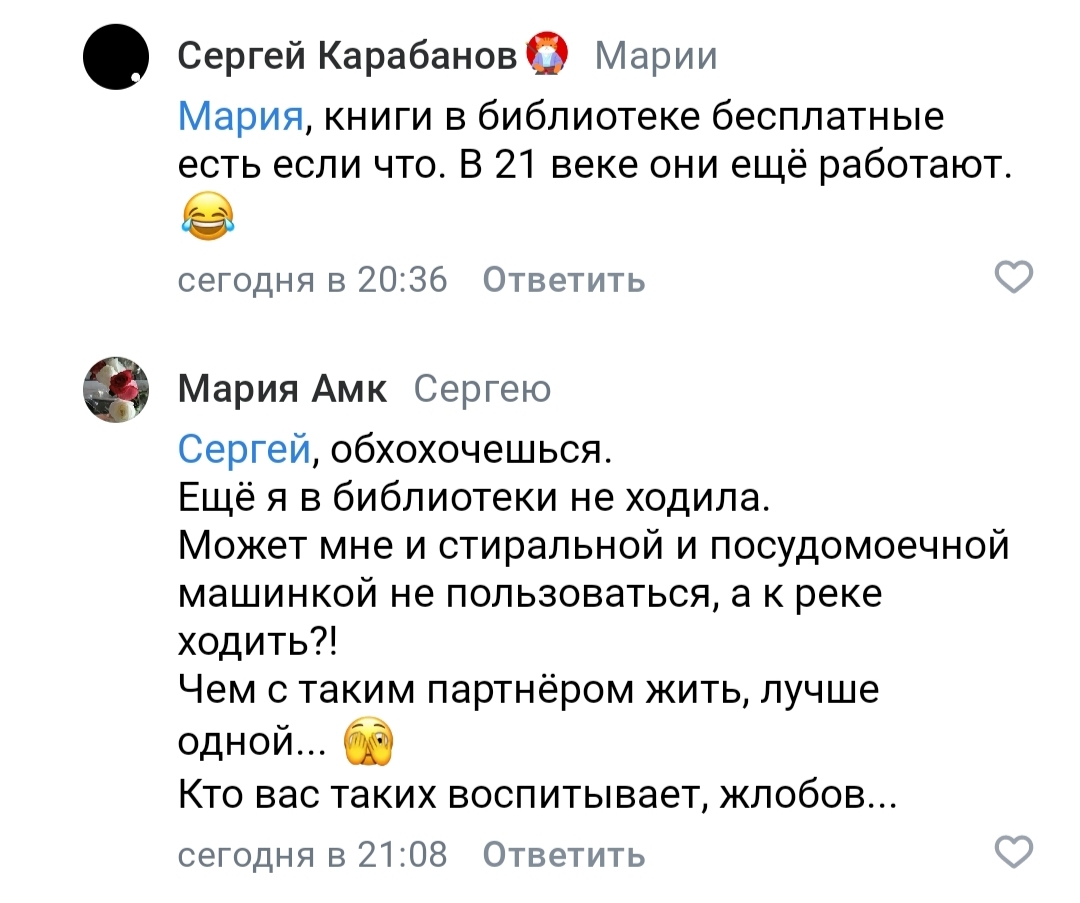This screenshot has height=903, width=1080.
Task: Click the badge icon beside Сергей Карабанов's name
Action: pyautogui.click(x=546, y=53)
